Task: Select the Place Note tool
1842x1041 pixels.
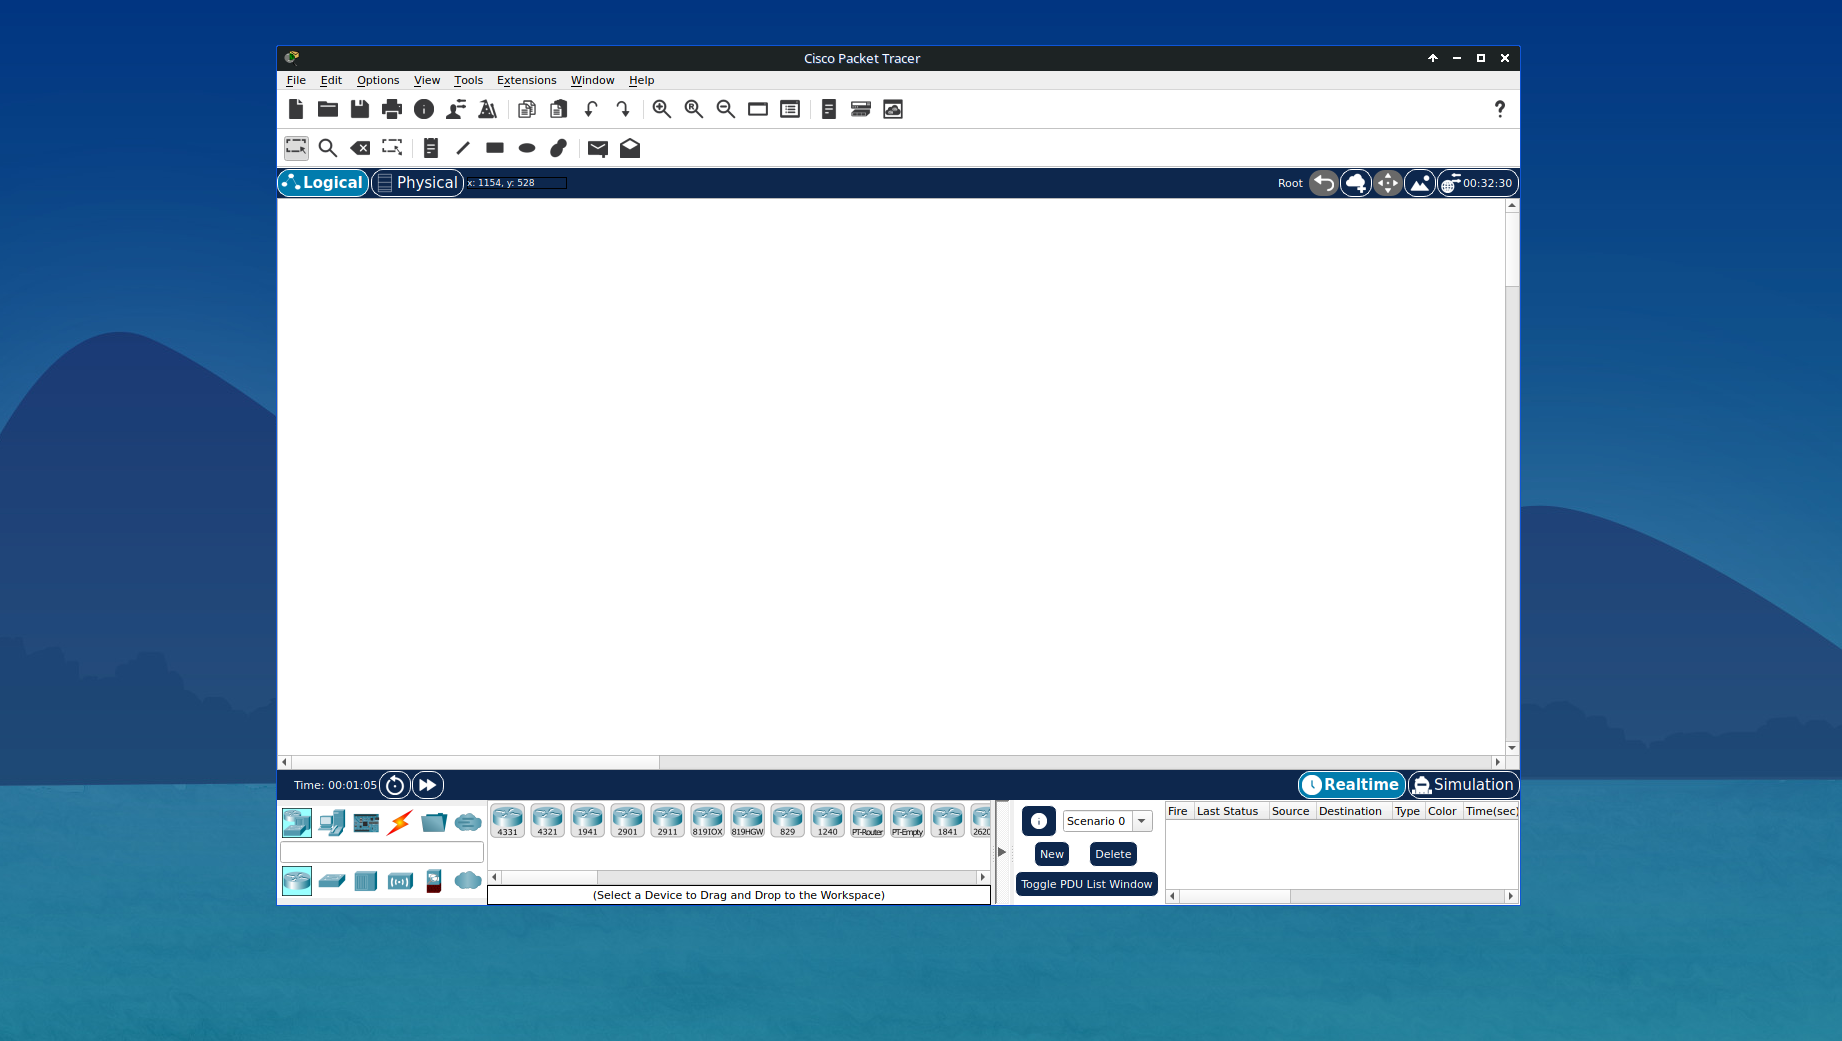Action: point(431,148)
